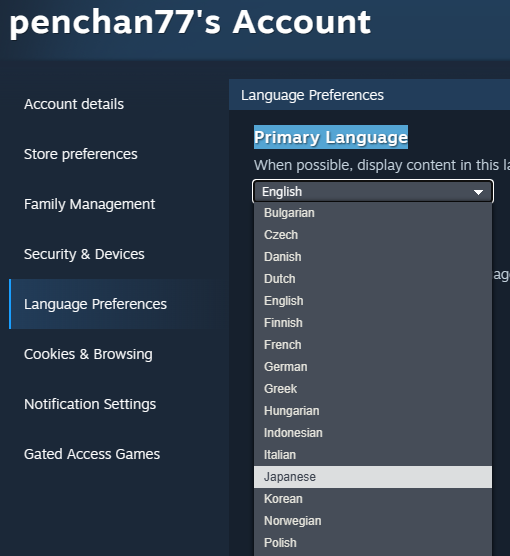
Task: Choose Korean from the language list
Action: point(373,499)
